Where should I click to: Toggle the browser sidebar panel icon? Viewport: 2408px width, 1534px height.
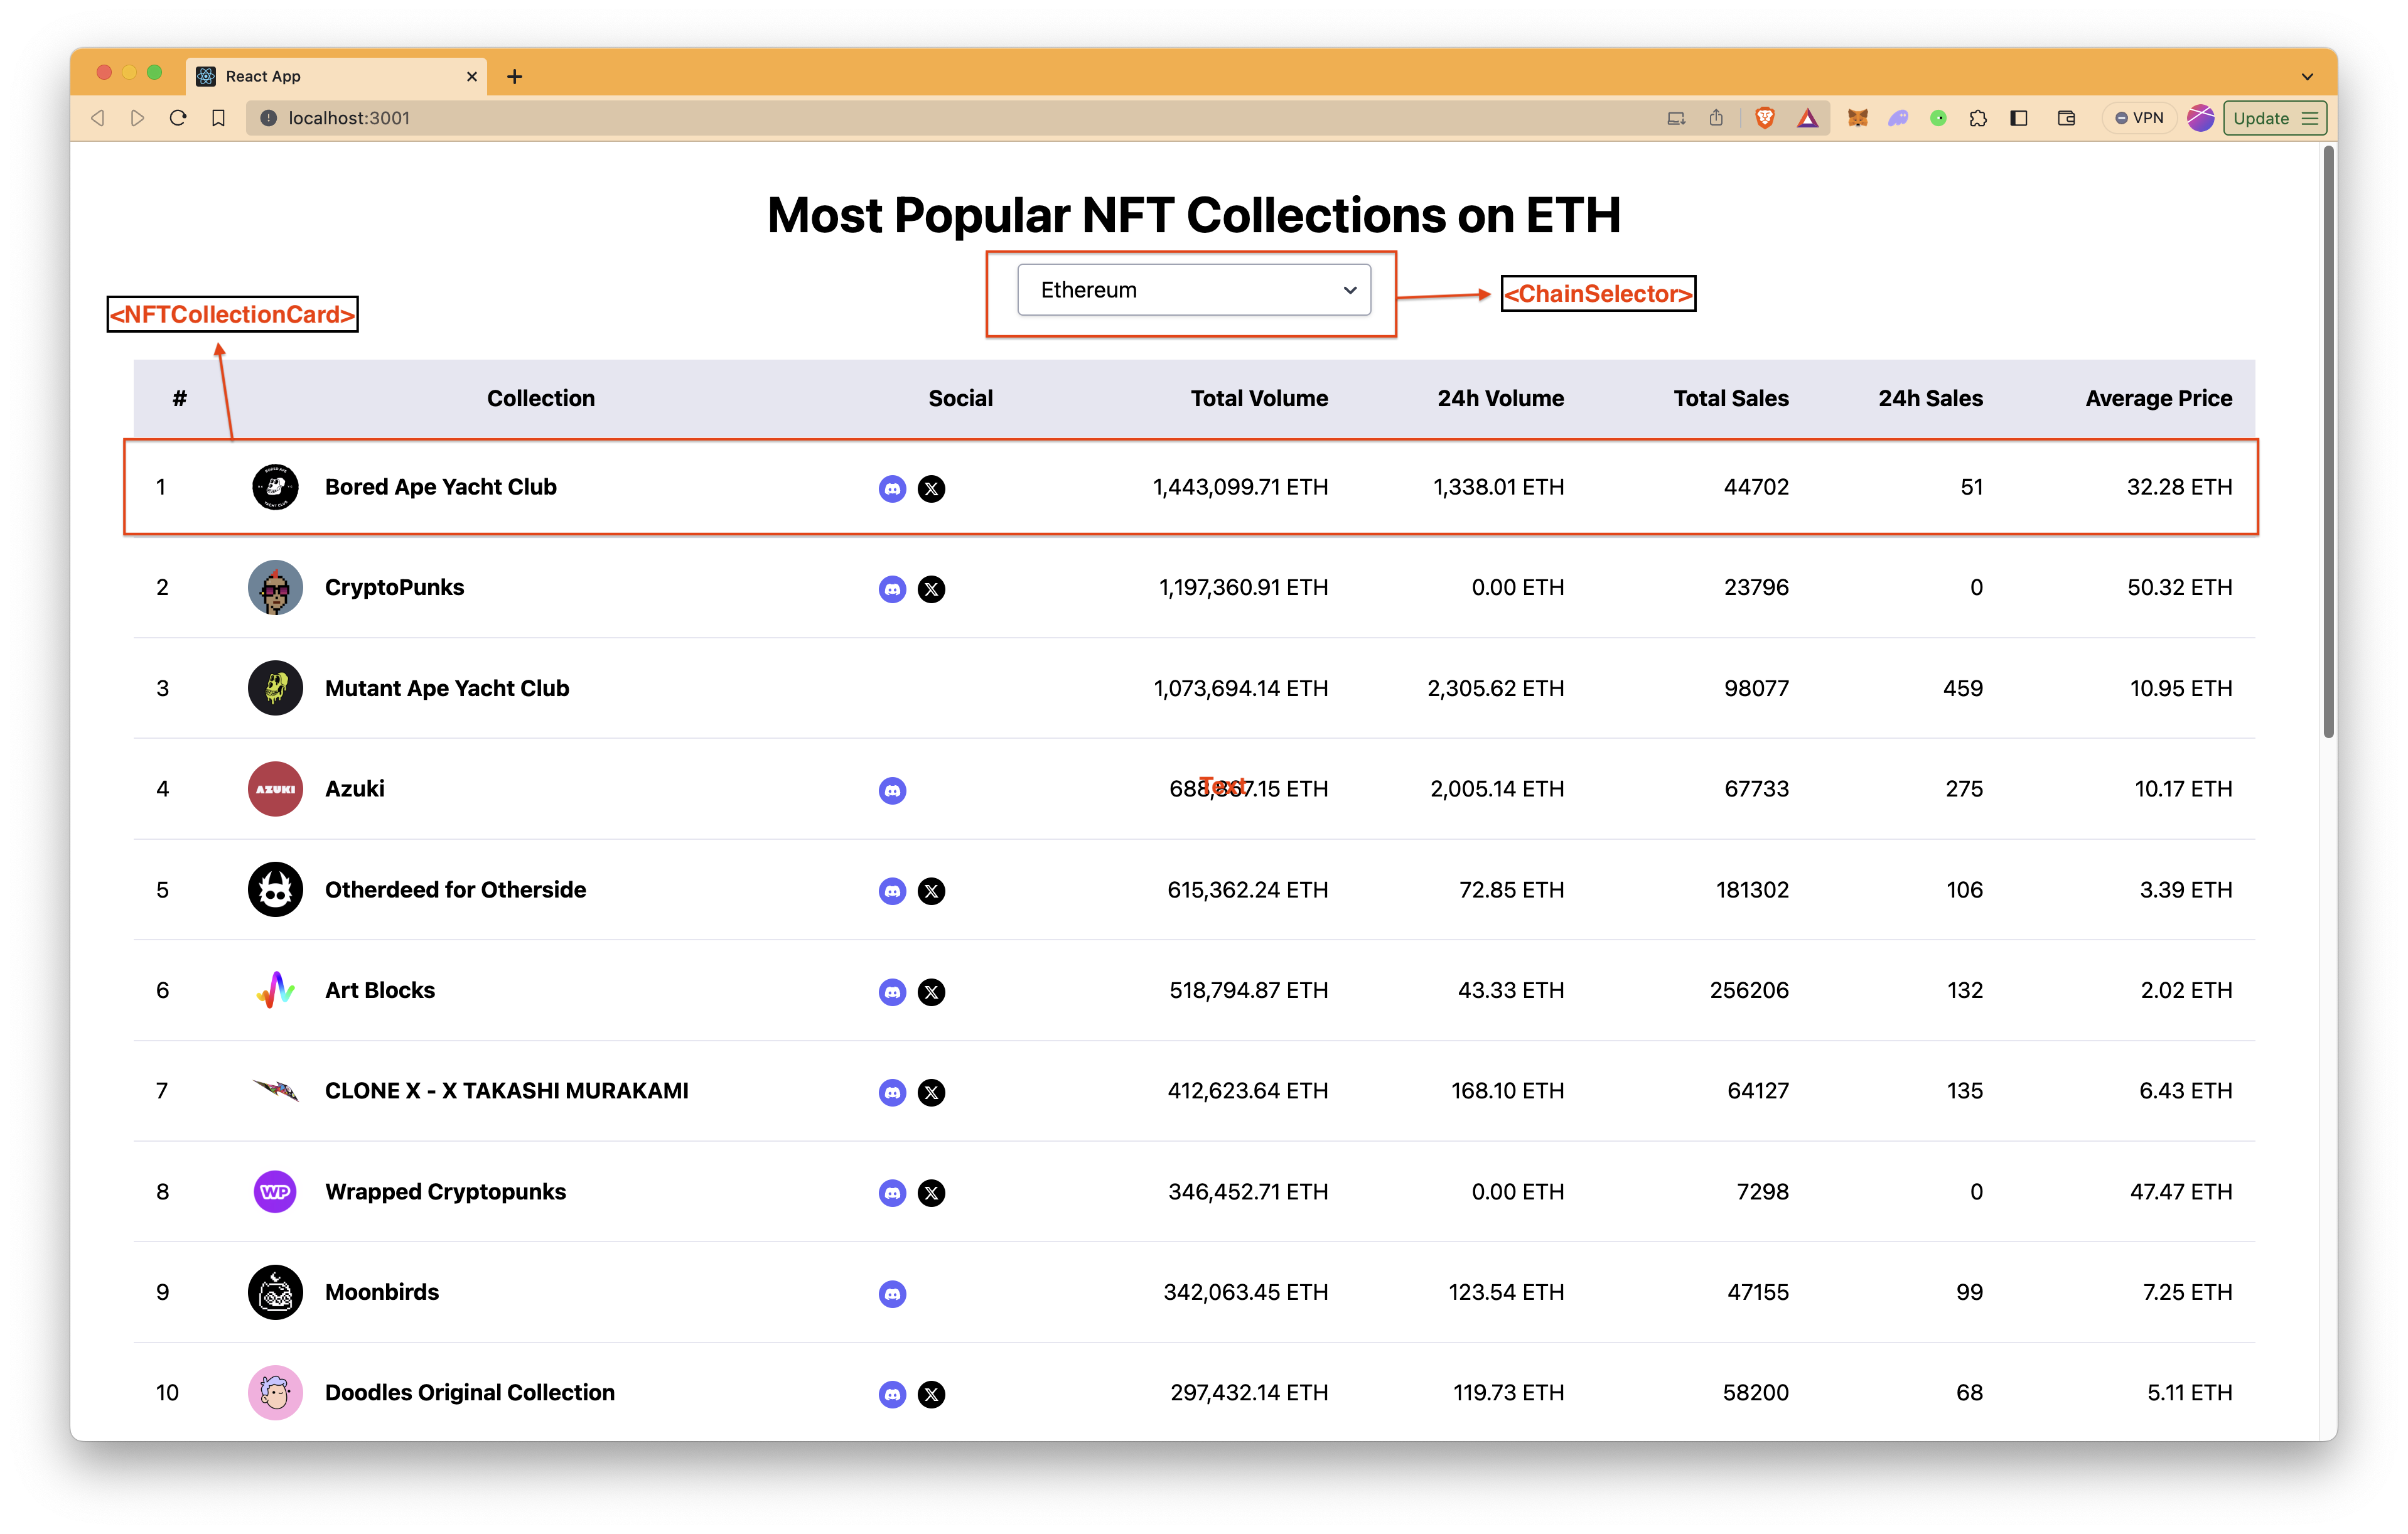[x=2018, y=118]
